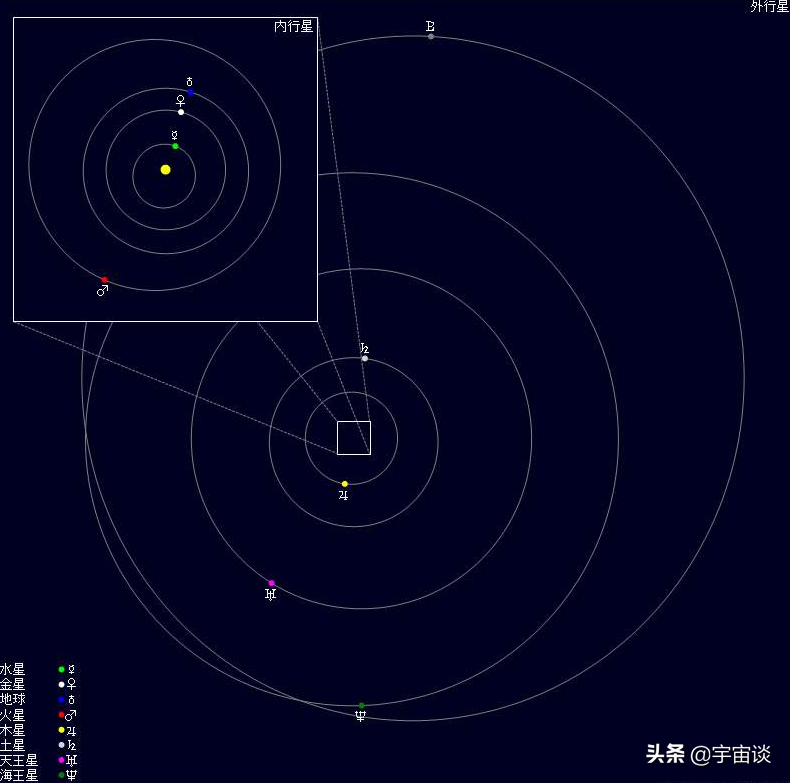Select the Saturn dot above the center square
Image resolution: width=790 pixels, height=783 pixels.
pyautogui.click(x=365, y=358)
